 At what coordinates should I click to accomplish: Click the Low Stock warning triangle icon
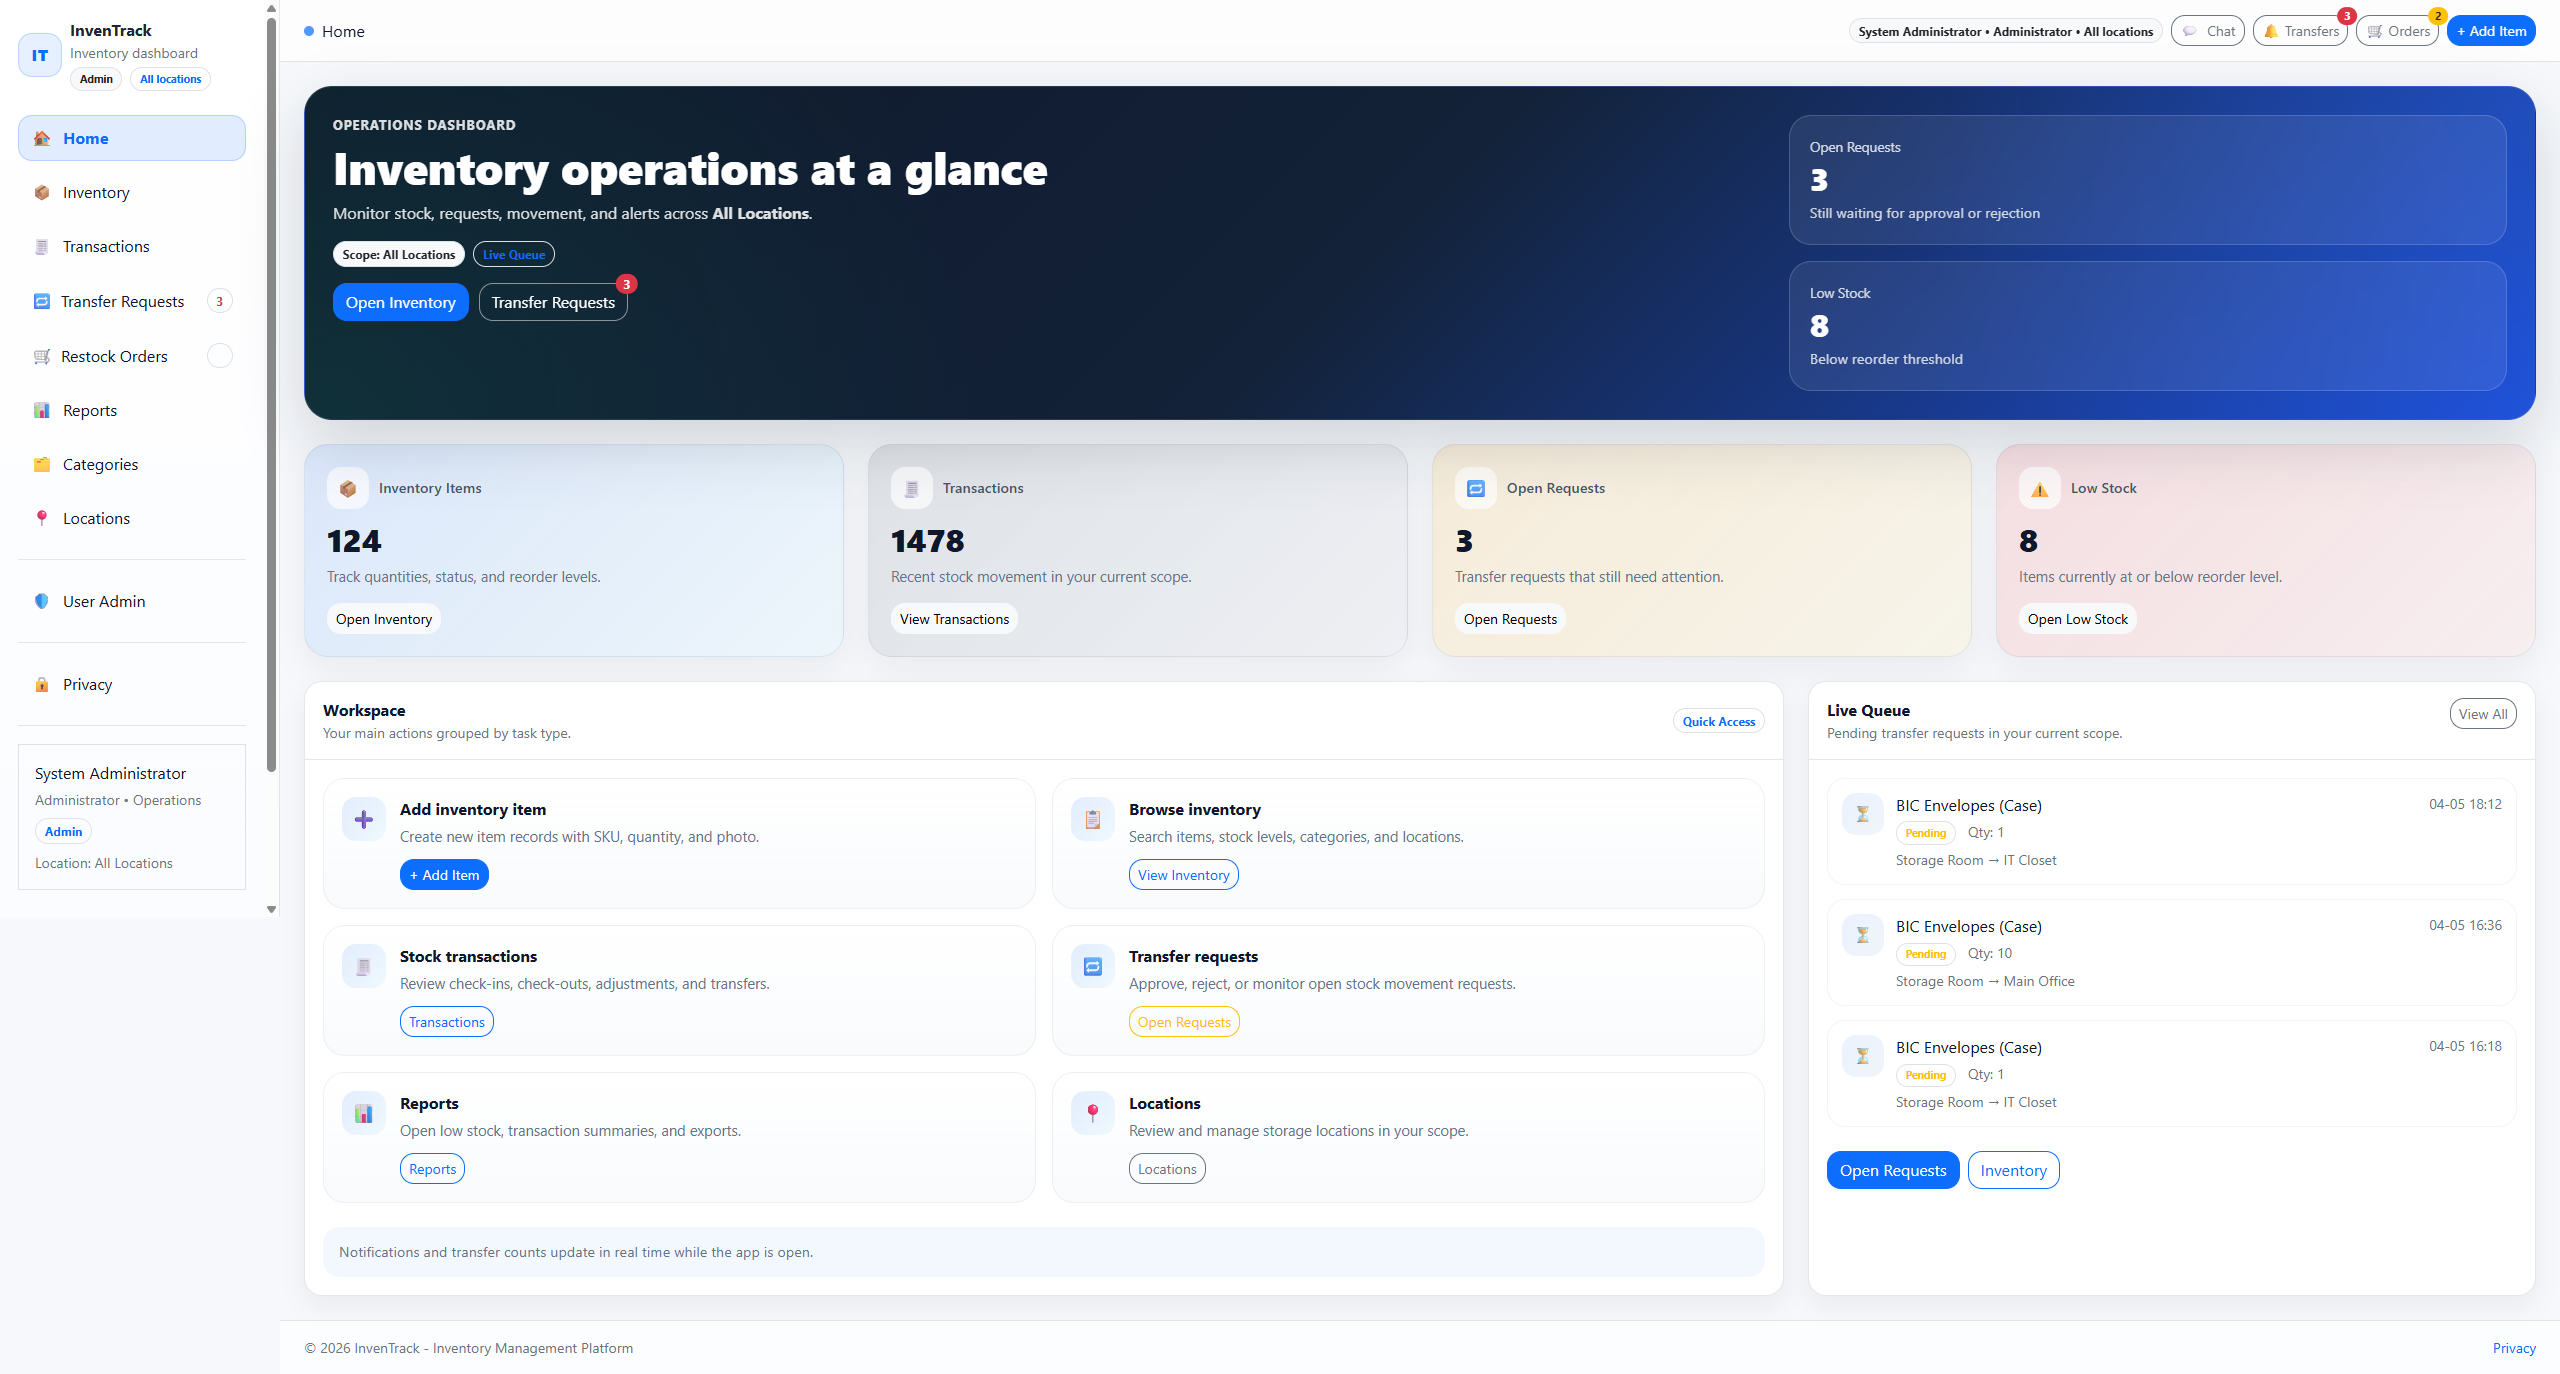coord(2039,489)
